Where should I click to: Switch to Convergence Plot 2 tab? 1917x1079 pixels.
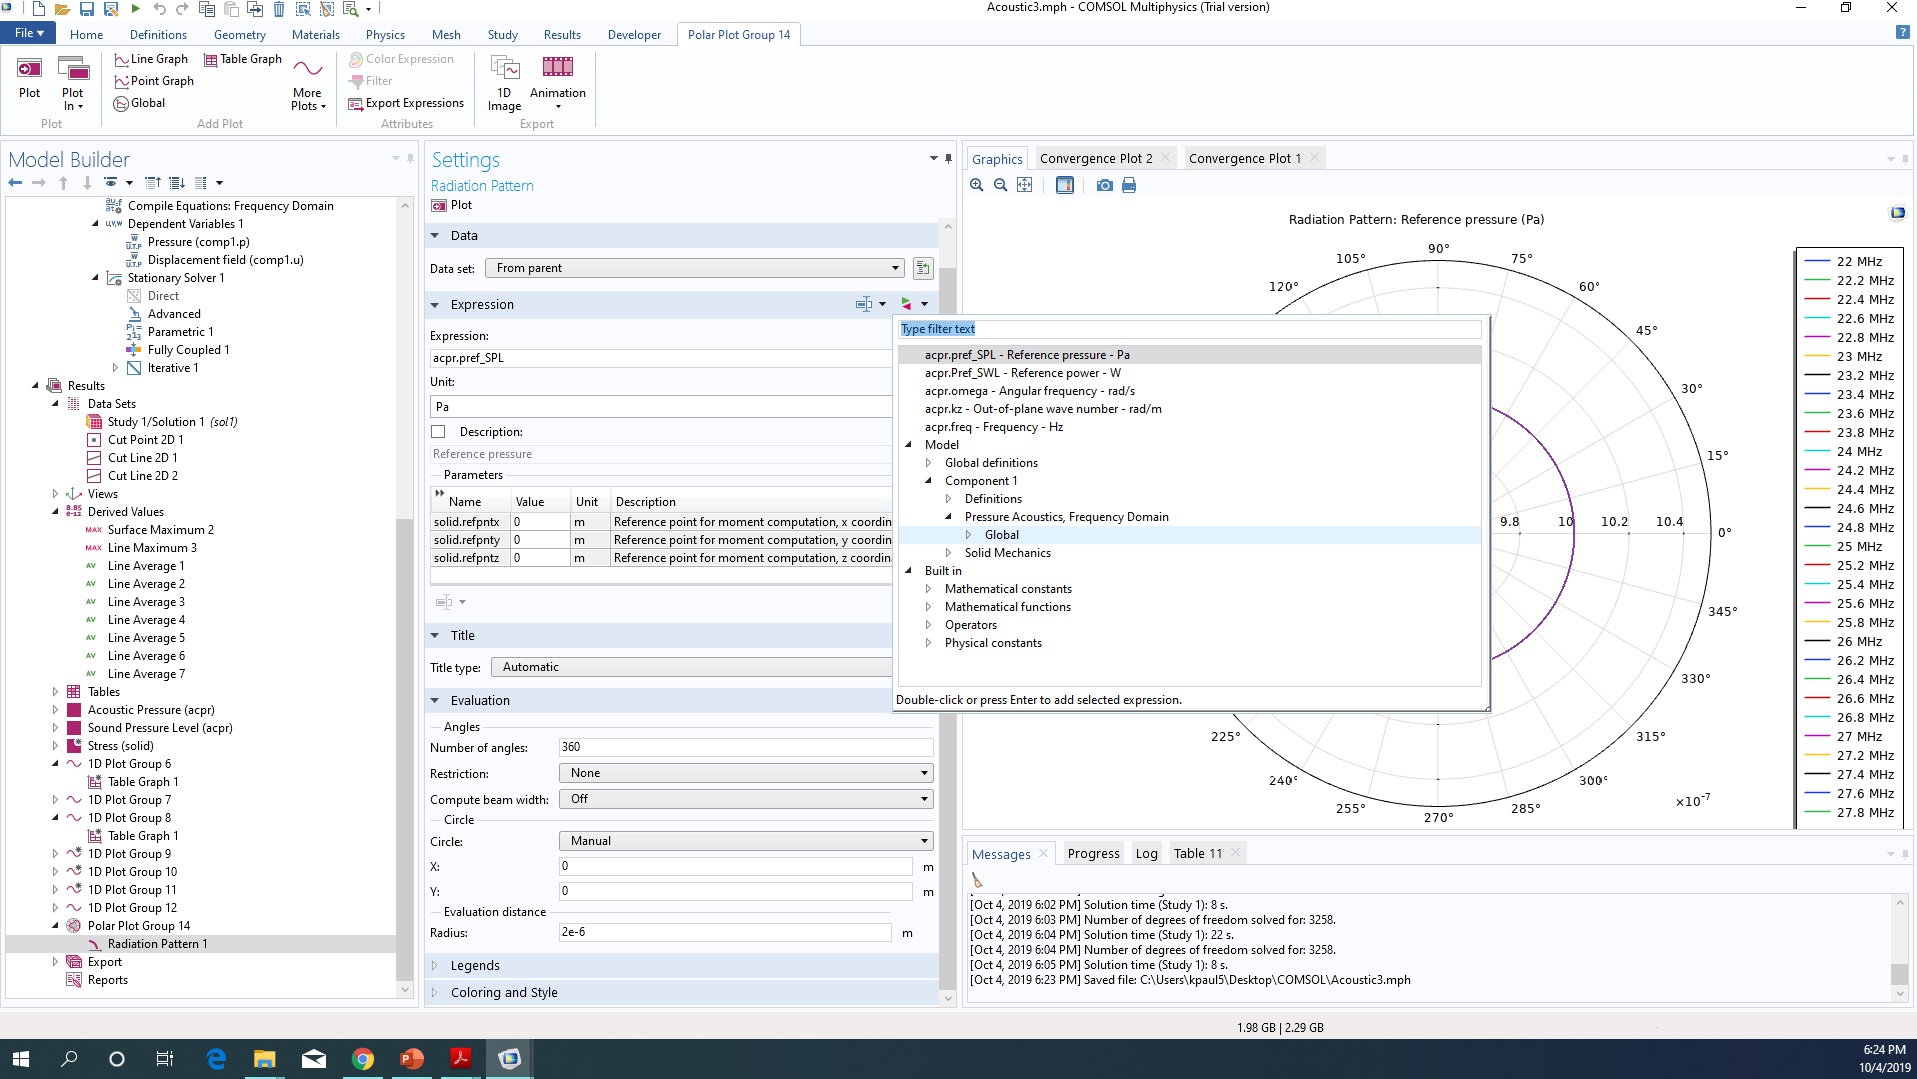coord(1095,158)
